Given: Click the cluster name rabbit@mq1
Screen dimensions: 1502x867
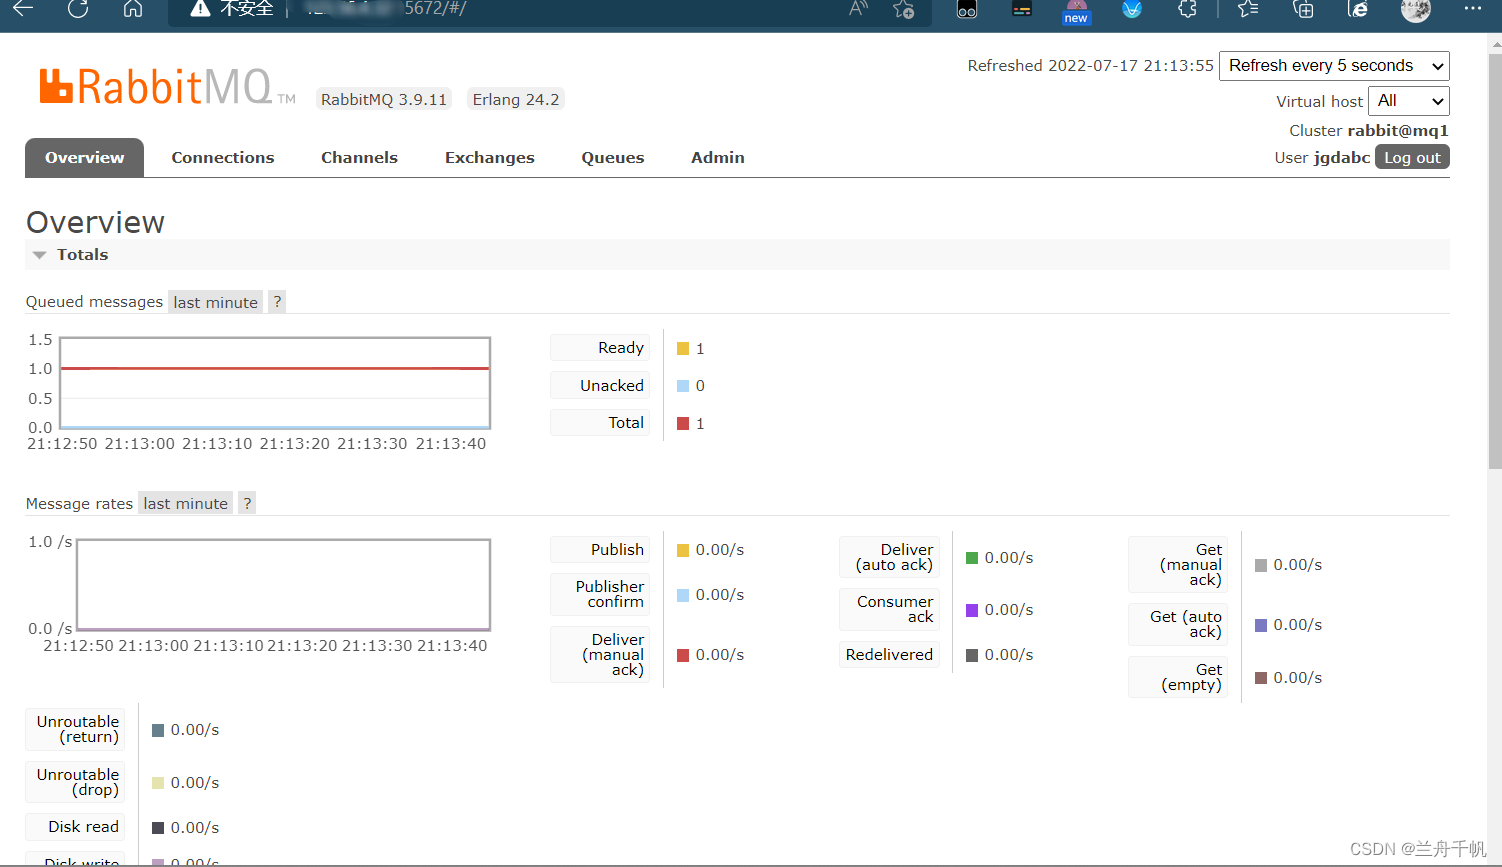Looking at the screenshot, I should pyautogui.click(x=1397, y=131).
